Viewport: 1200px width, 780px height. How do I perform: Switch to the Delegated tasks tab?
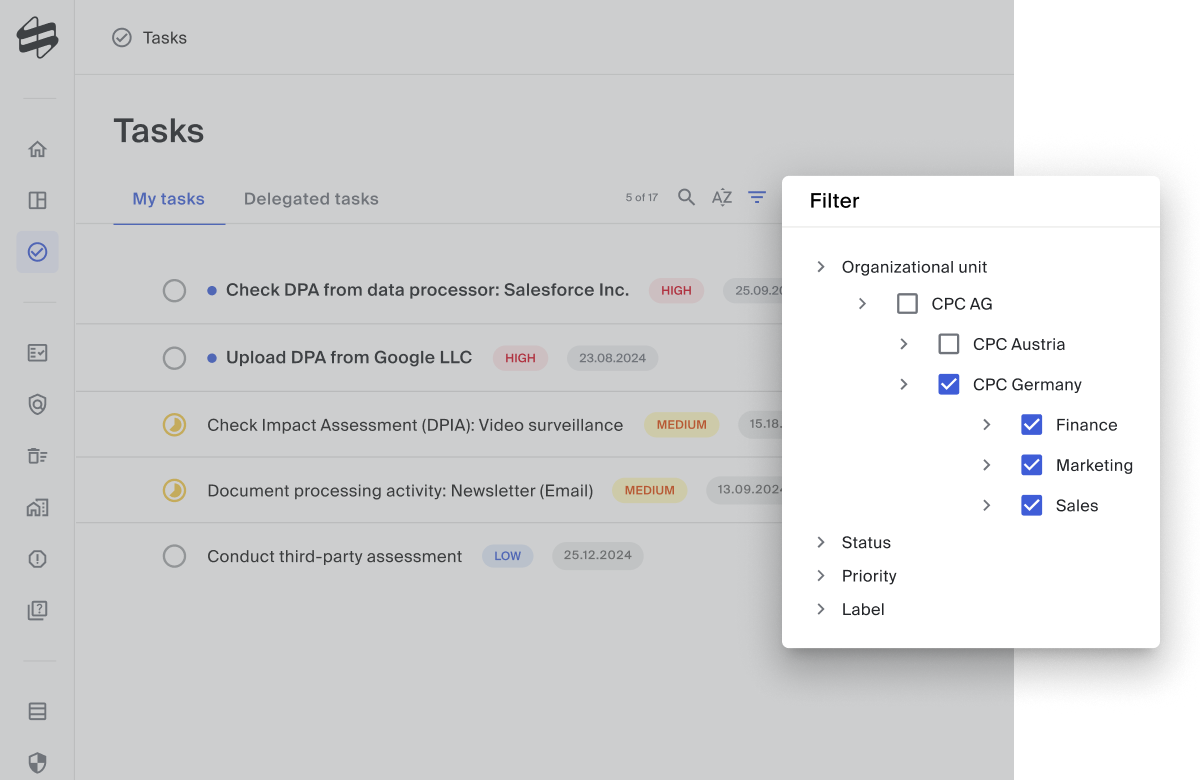pyautogui.click(x=311, y=199)
